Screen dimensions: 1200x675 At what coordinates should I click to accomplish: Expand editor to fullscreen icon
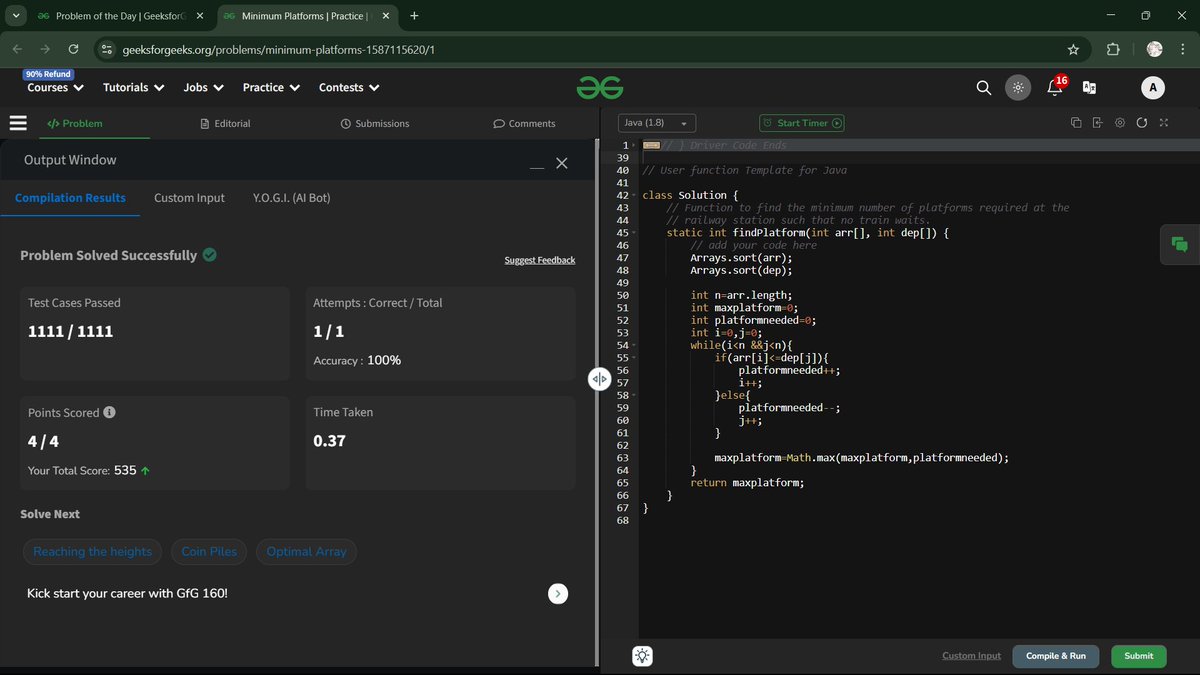click(x=1163, y=123)
